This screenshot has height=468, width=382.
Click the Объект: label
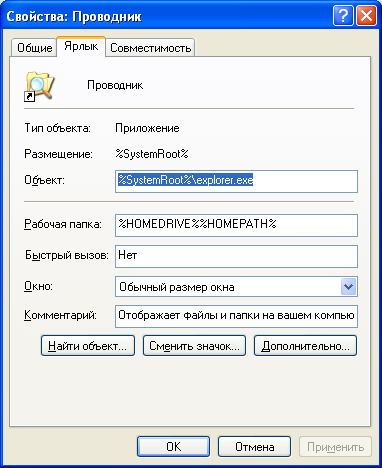coord(44,180)
